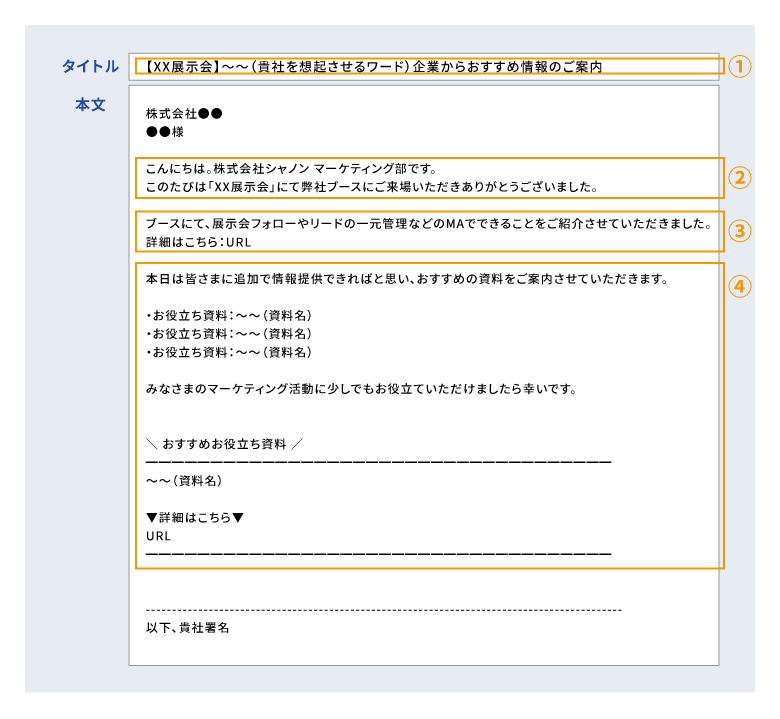Select the email title field with 【XX展示会】
Viewport: 780px width, 719px height.
(x=375, y=67)
